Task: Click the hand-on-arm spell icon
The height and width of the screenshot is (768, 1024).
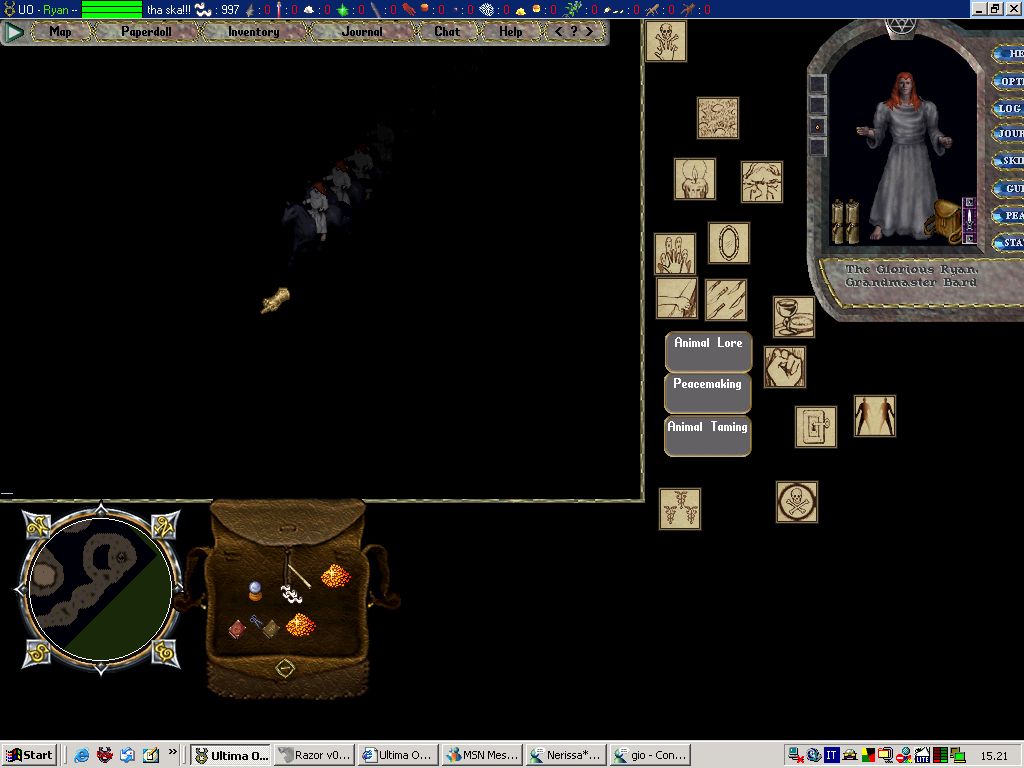Action: tap(677, 298)
